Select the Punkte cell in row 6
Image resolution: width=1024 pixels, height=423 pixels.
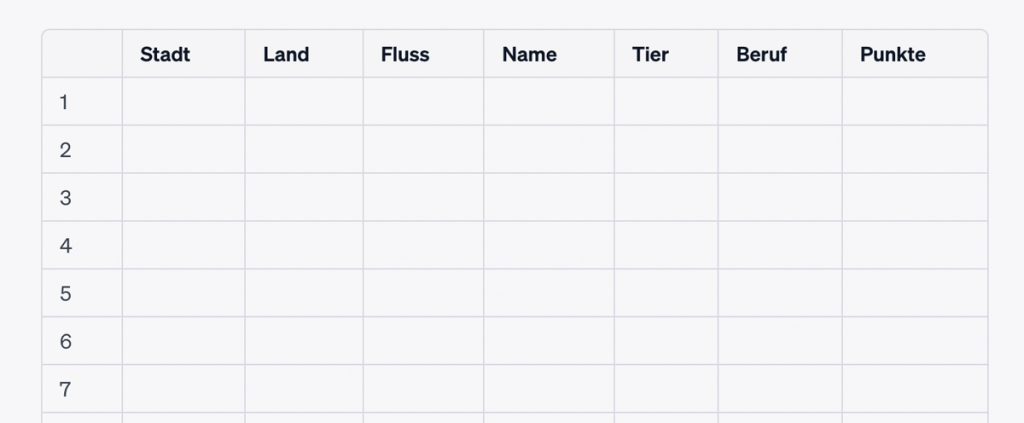(914, 341)
